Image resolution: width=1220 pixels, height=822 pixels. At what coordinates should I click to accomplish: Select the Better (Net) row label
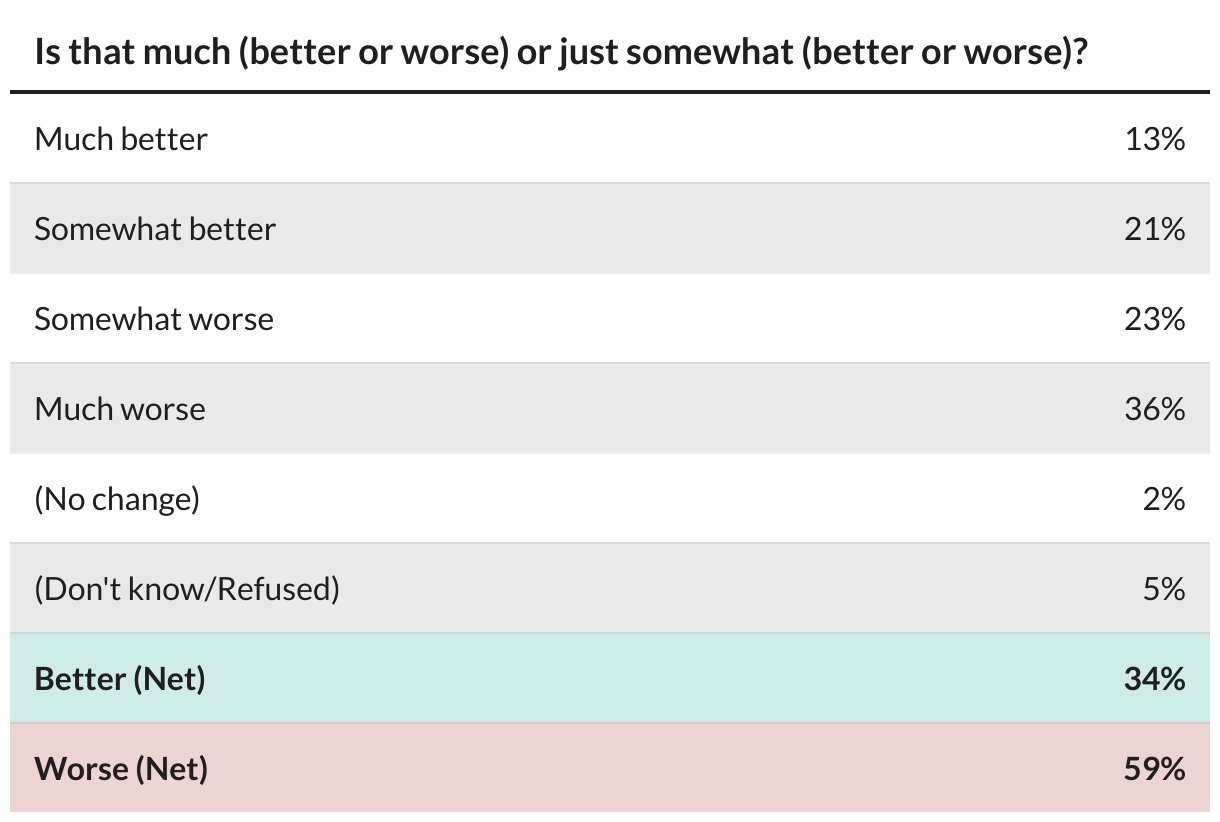120,678
